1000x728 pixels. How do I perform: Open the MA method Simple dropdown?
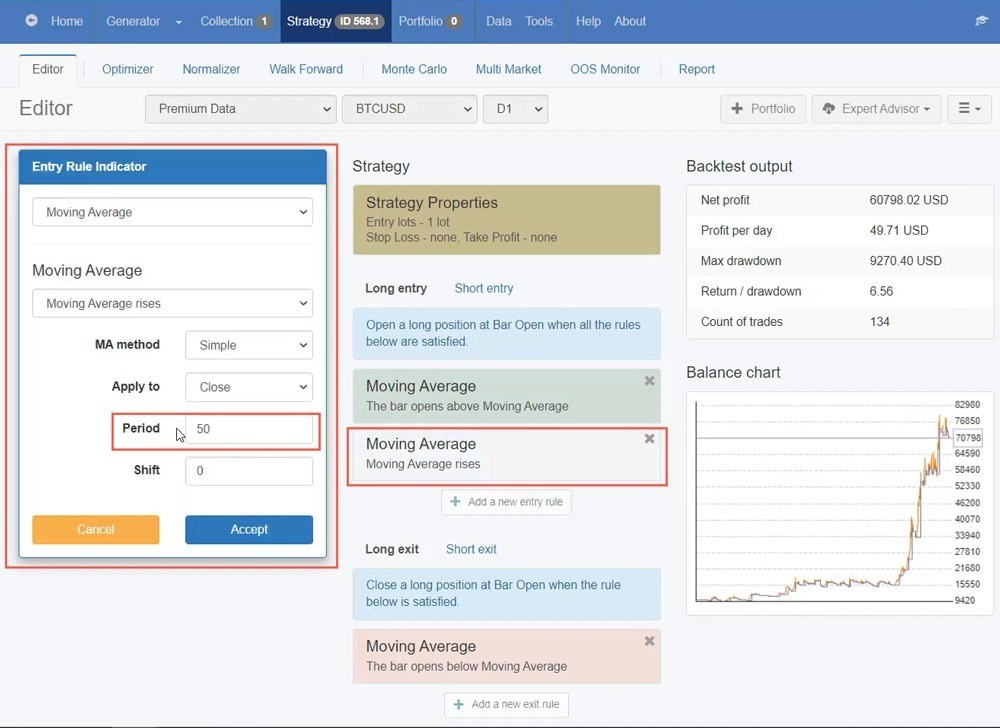(249, 345)
